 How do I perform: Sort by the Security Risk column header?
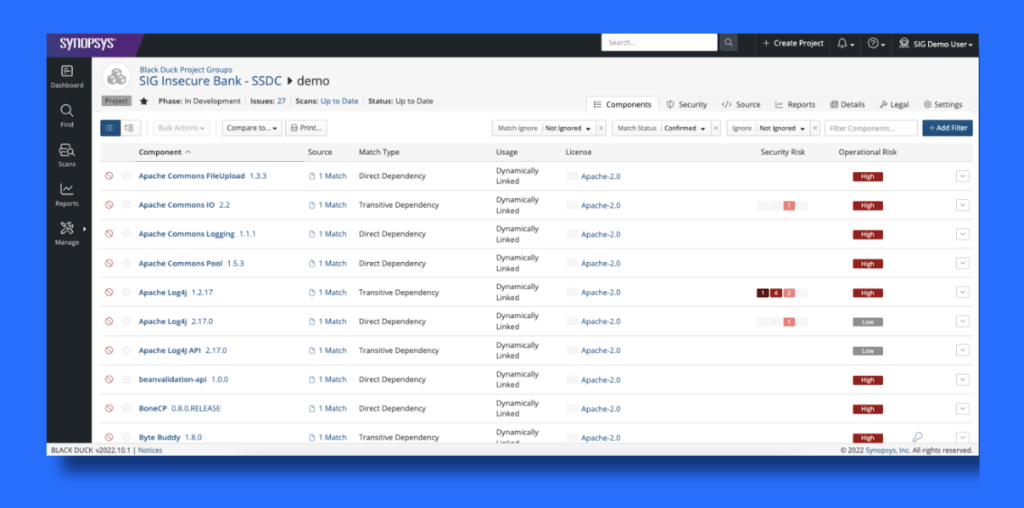click(783, 152)
